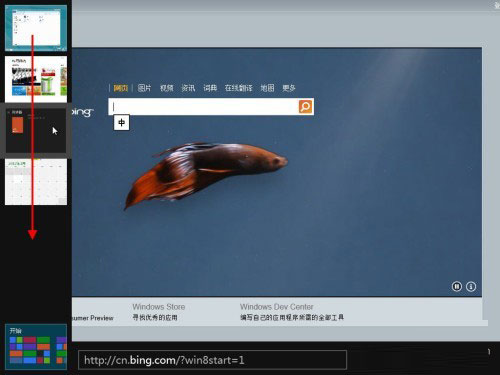Pause the Bing background animation
The height and width of the screenshot is (375, 500).
(x=457, y=286)
